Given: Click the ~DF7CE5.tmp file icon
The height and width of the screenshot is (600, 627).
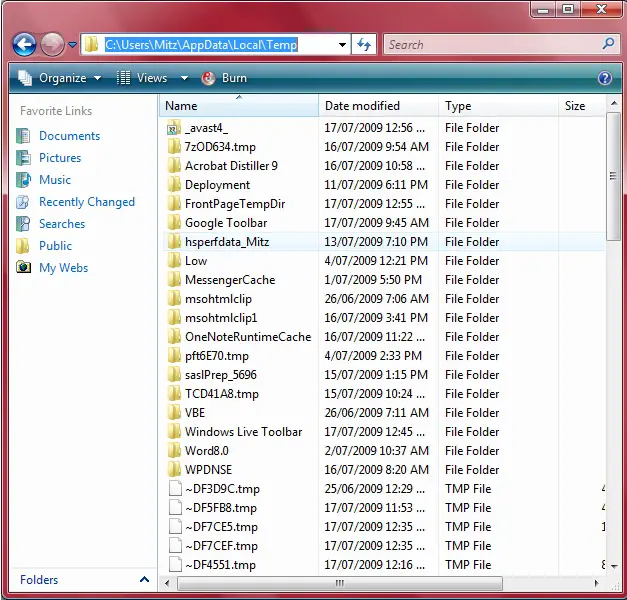Looking at the screenshot, I should click(175, 527).
